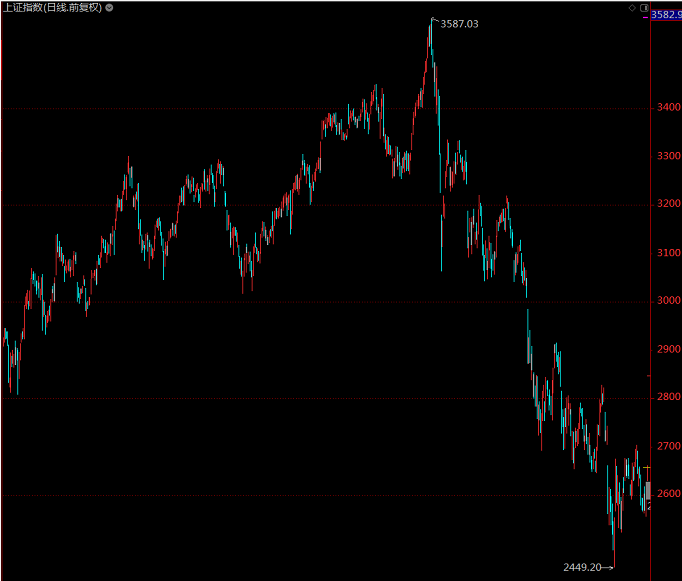This screenshot has height=581, width=682.
Task: Click the 2700 level on price axis
Action: (667, 447)
